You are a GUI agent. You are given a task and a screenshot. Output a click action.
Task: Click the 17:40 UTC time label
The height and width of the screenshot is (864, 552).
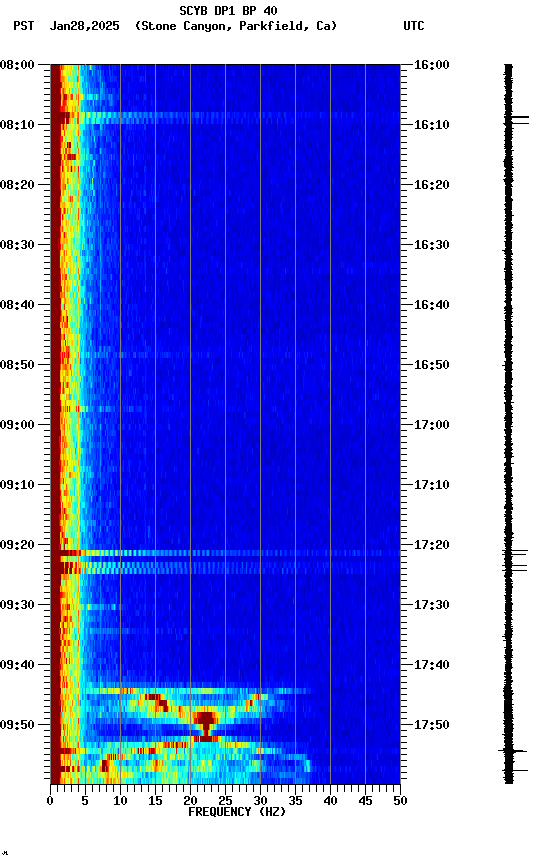[x=431, y=665]
